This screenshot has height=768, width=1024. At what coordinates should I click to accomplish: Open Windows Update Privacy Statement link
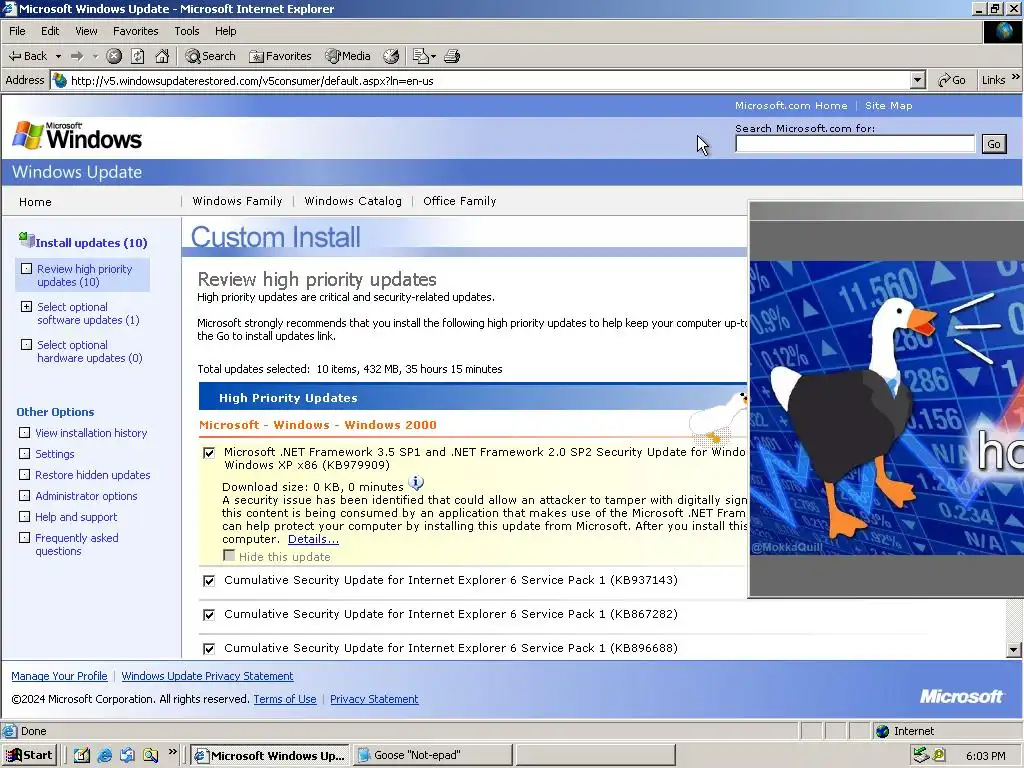[x=207, y=676]
